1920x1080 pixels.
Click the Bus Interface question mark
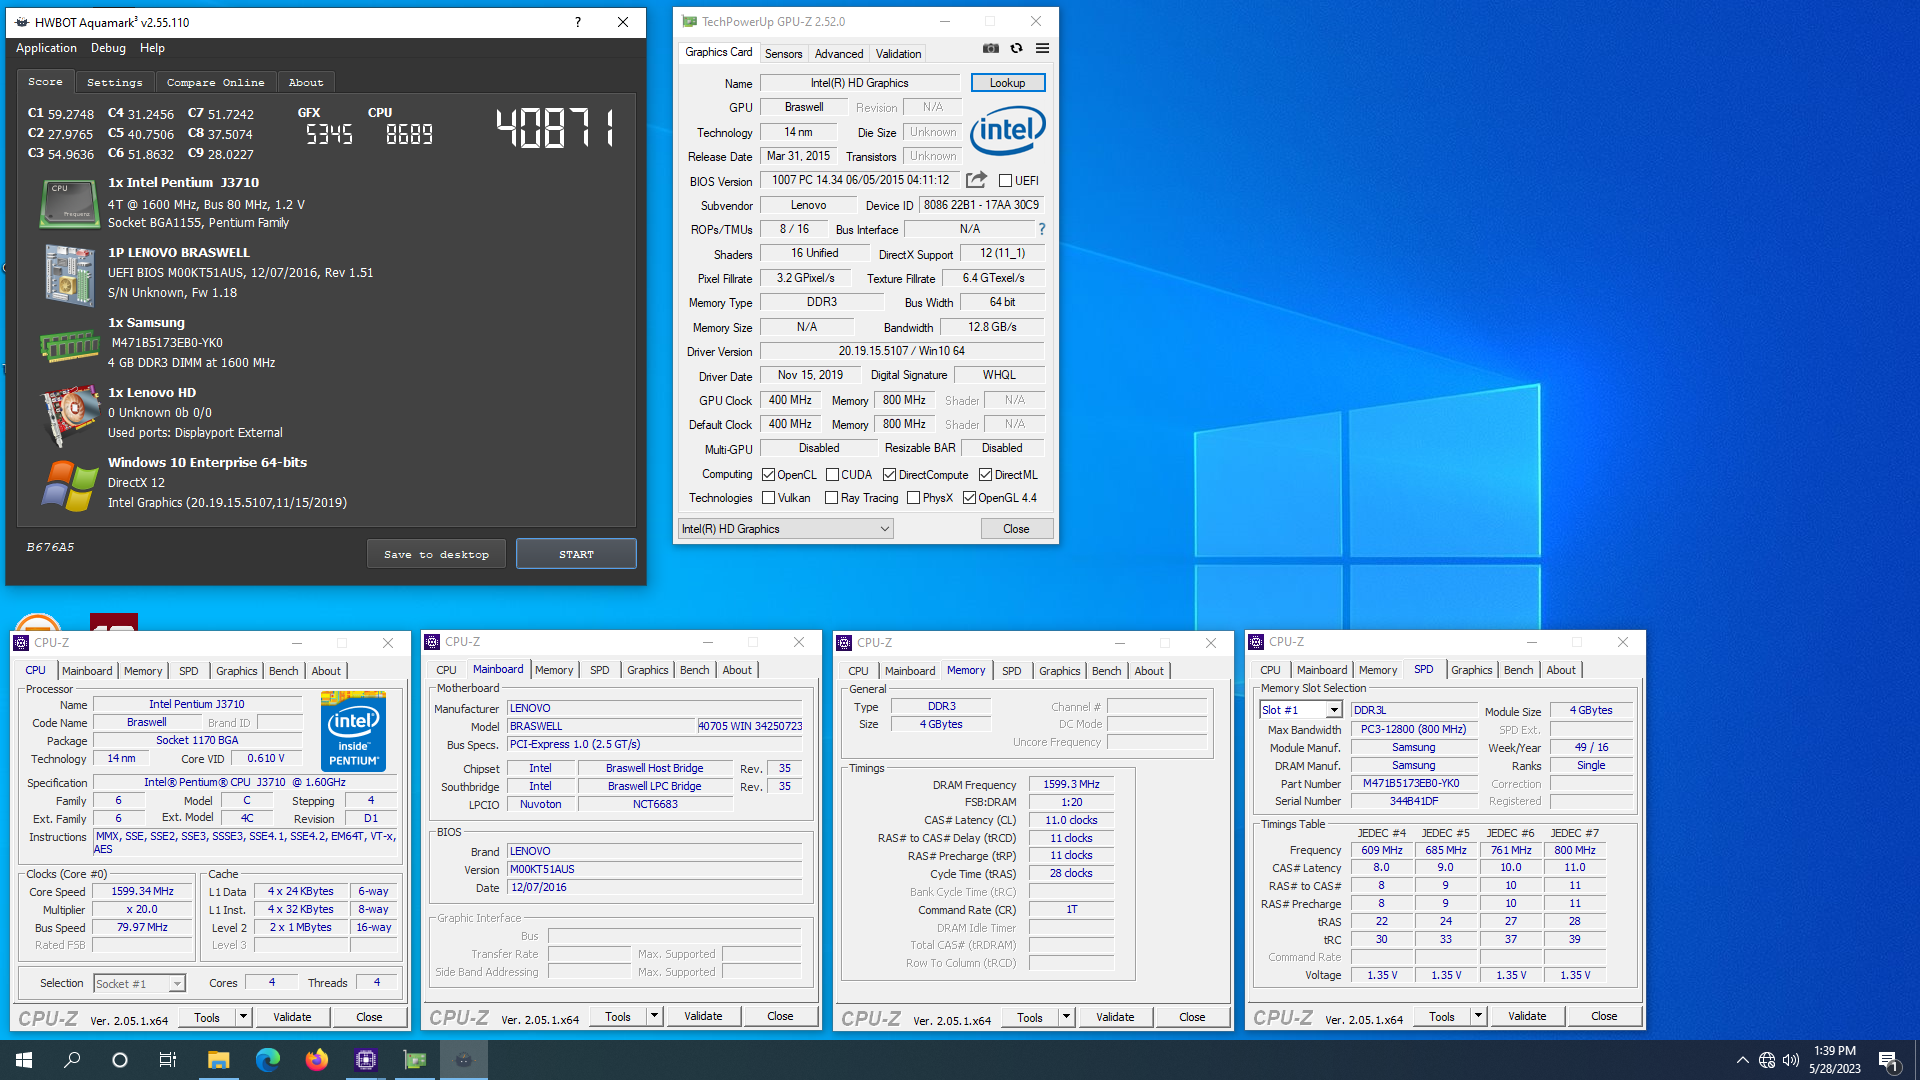pos(1041,229)
